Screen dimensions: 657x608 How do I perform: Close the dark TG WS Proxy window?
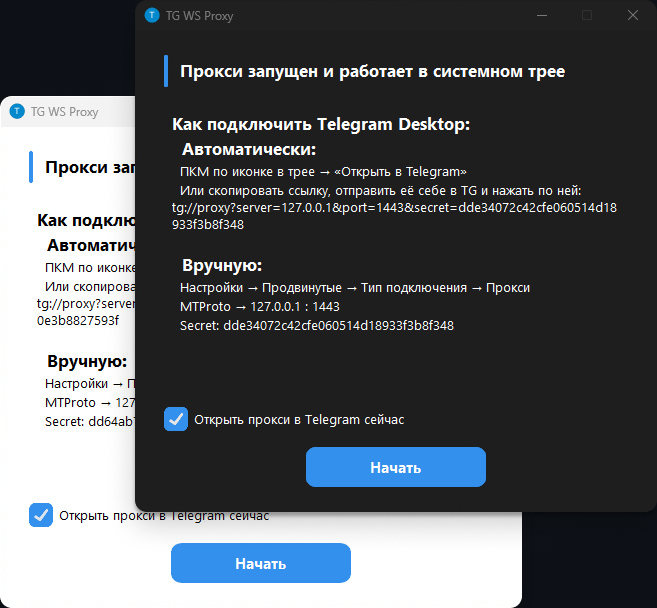tap(633, 16)
